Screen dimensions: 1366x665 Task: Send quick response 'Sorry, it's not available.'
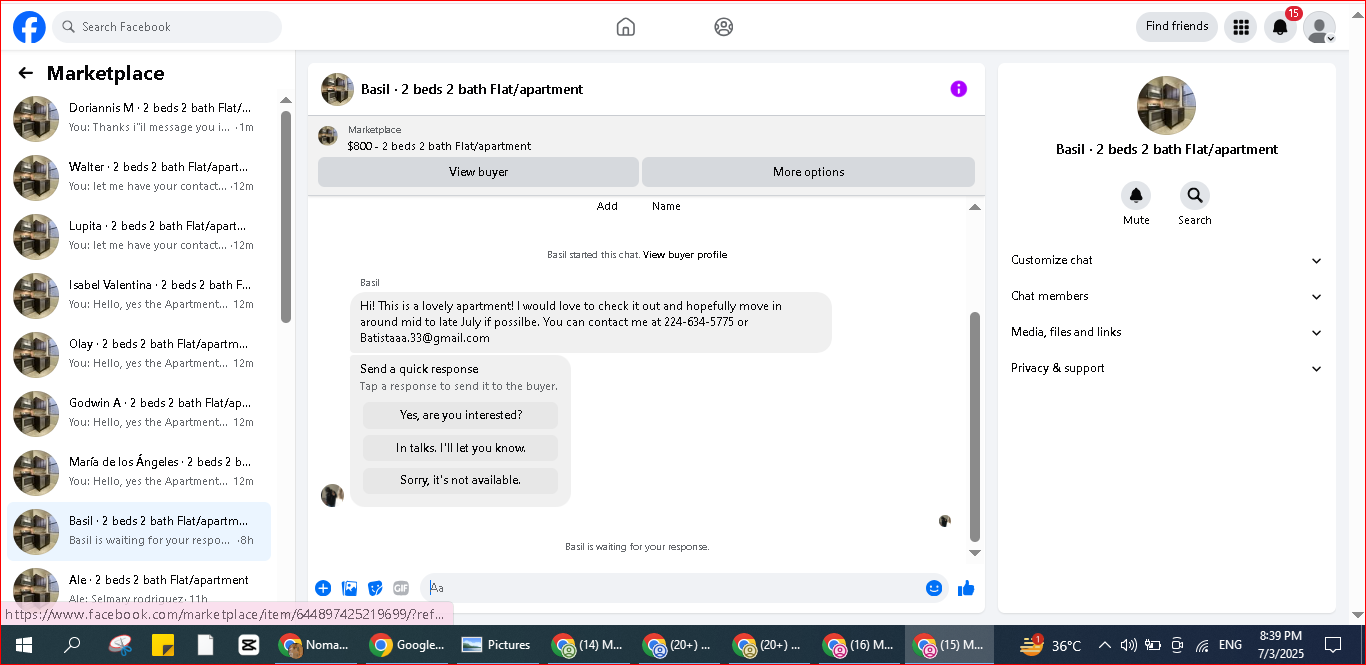(460, 480)
